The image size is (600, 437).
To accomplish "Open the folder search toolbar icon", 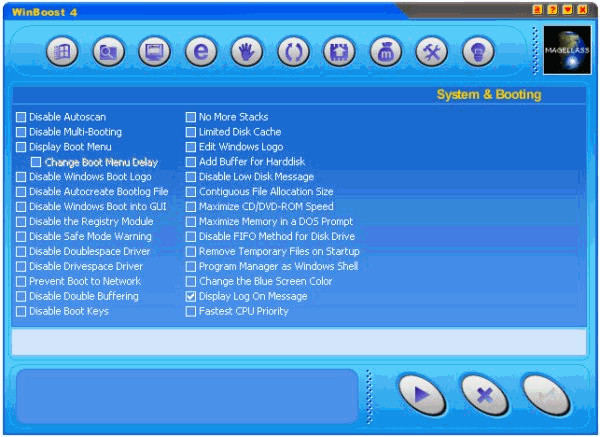I will pyautogui.click(x=108, y=52).
